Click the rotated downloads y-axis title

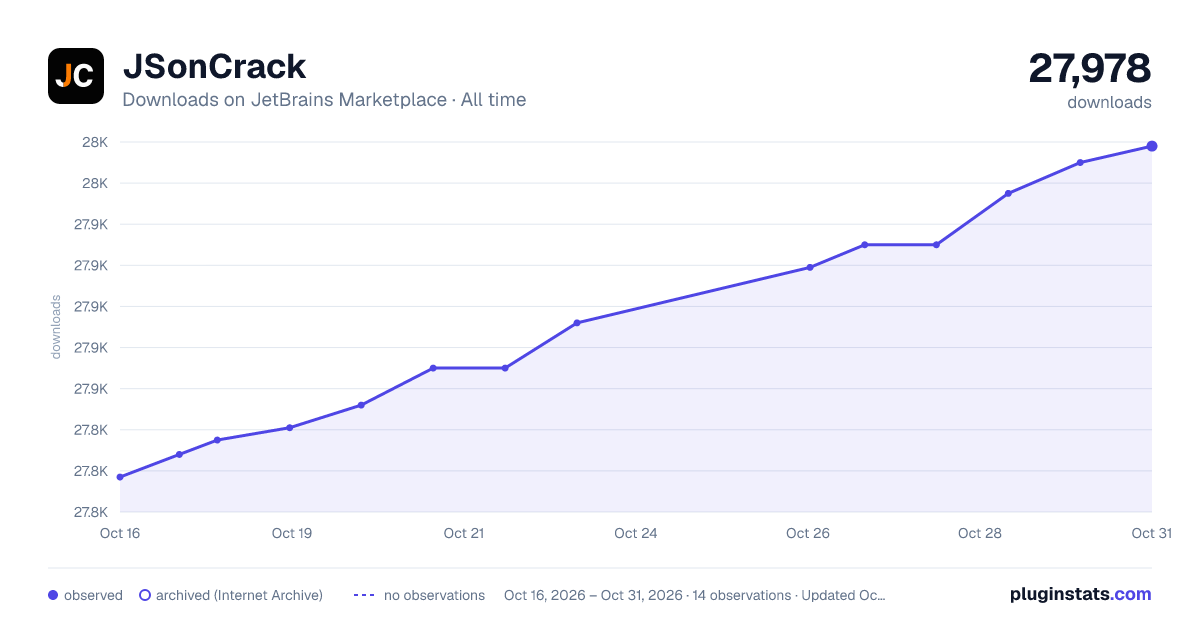pos(56,327)
